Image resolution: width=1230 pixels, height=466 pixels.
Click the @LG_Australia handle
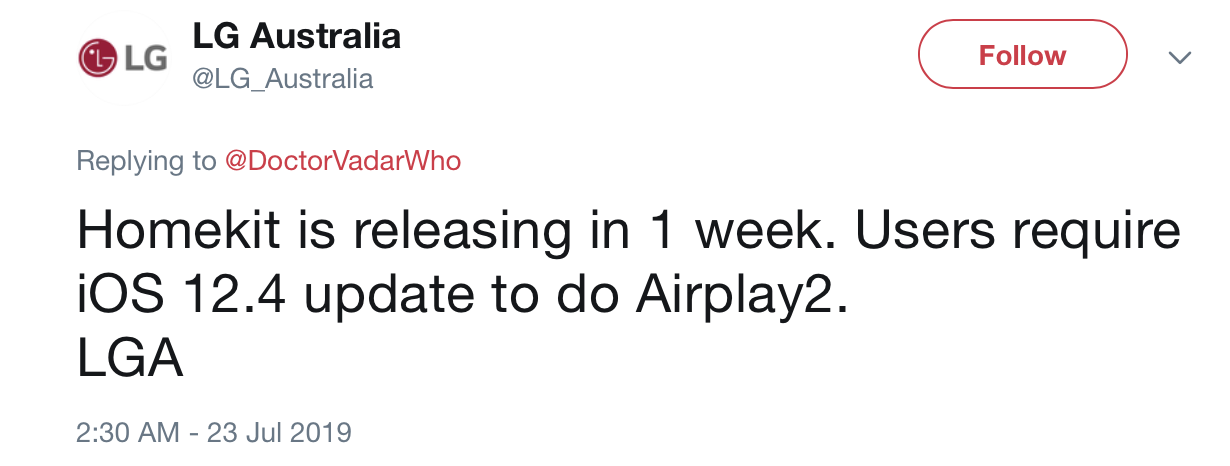click(x=282, y=79)
